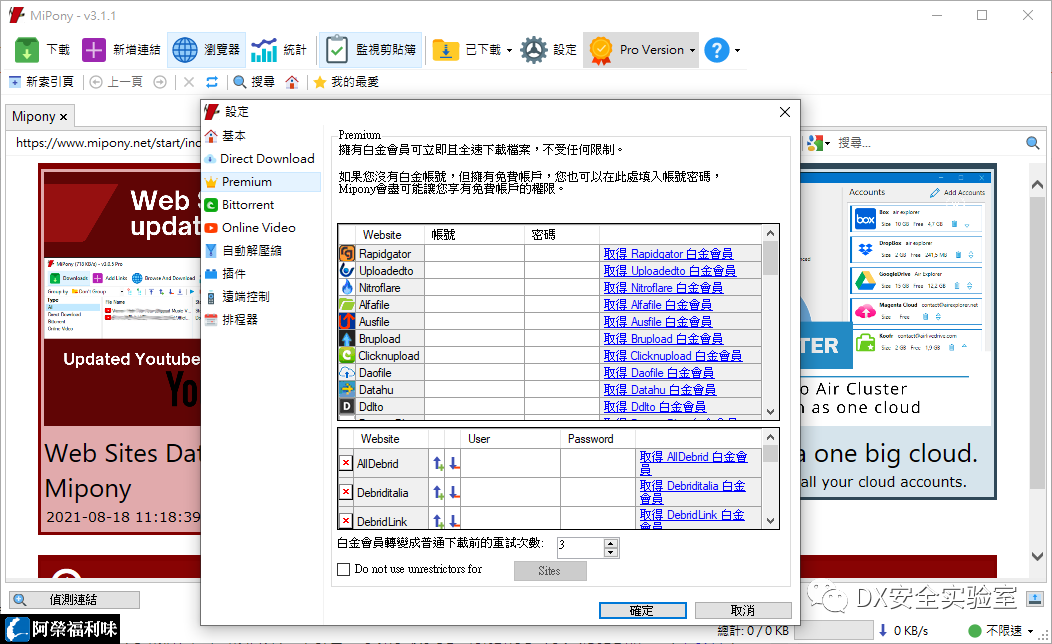Expand the help icon dropdown arrow
Screen dimensions: 1052x644
click(x=737, y=50)
